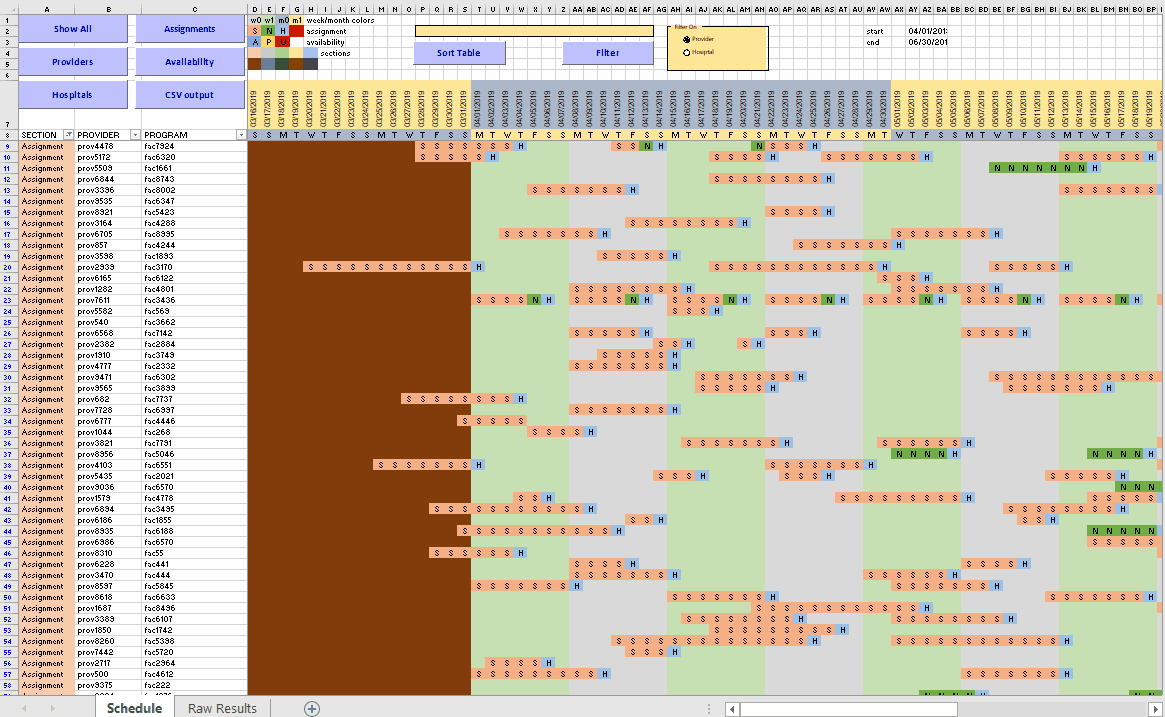Click the add new worksheet (+) icon
1165x717 pixels.
[x=311, y=708]
